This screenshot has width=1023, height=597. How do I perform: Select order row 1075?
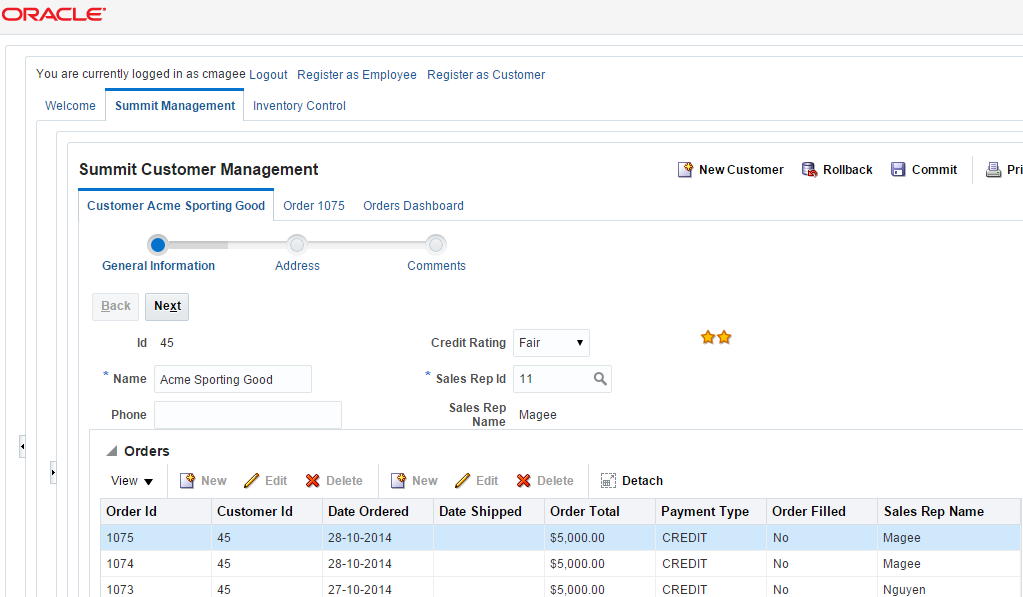pyautogui.click(x=560, y=538)
